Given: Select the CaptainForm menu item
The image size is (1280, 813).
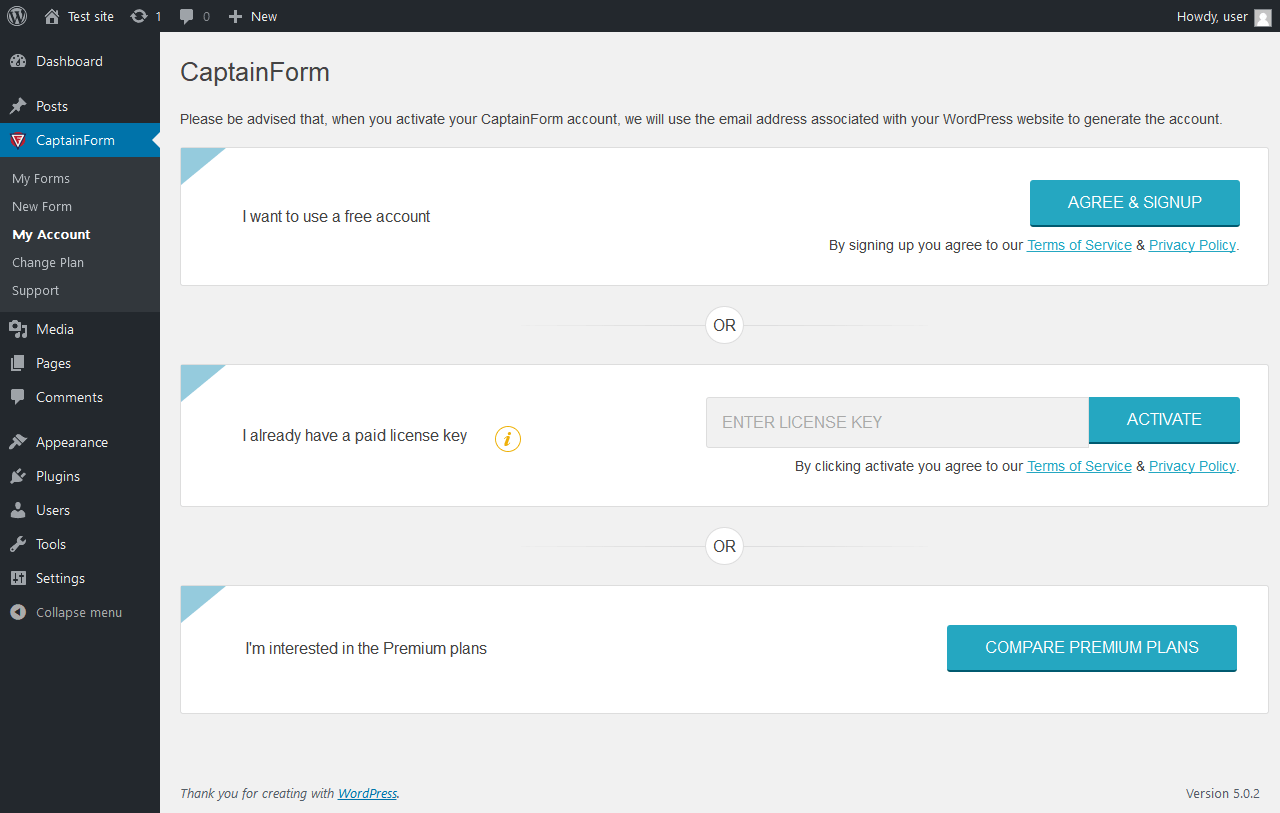Looking at the screenshot, I should point(80,140).
